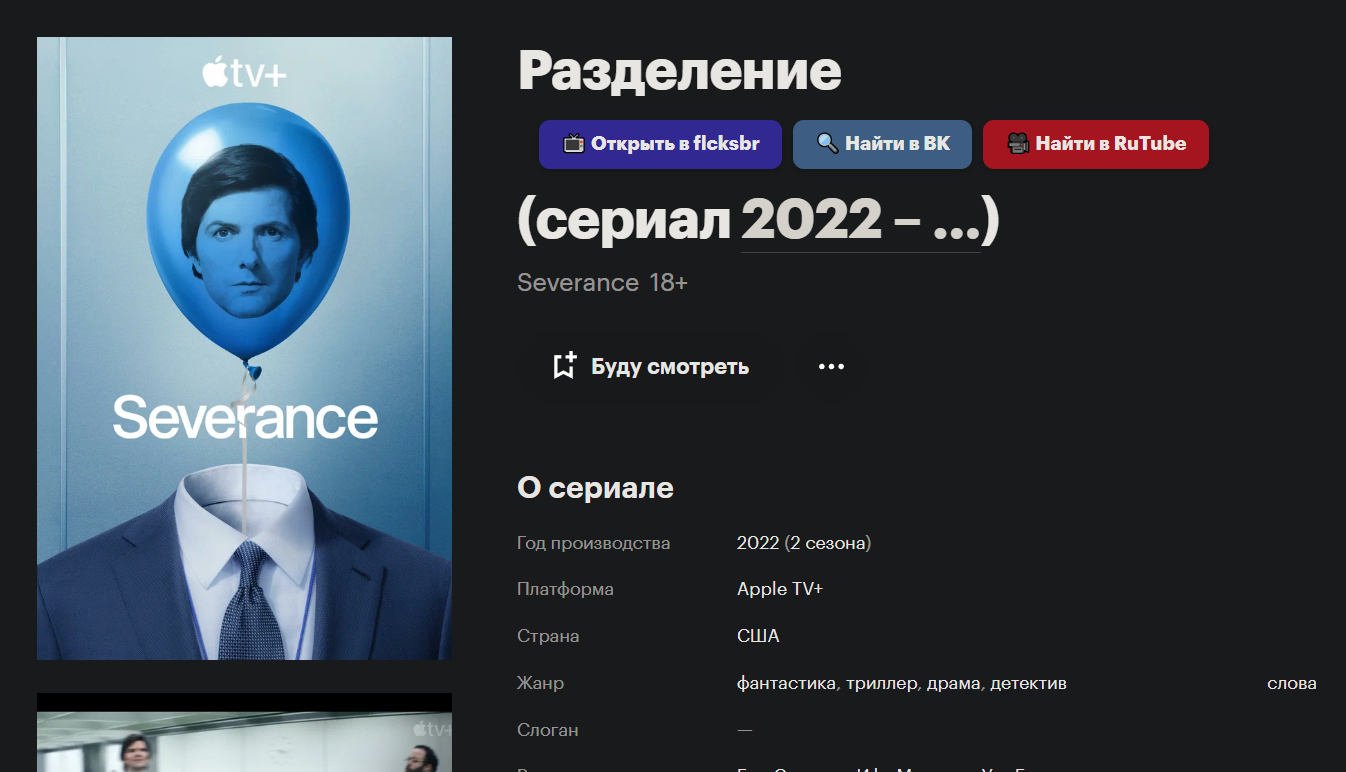The image size is (1346, 772).
Task: Select the О сериале section heading
Action: [595, 488]
